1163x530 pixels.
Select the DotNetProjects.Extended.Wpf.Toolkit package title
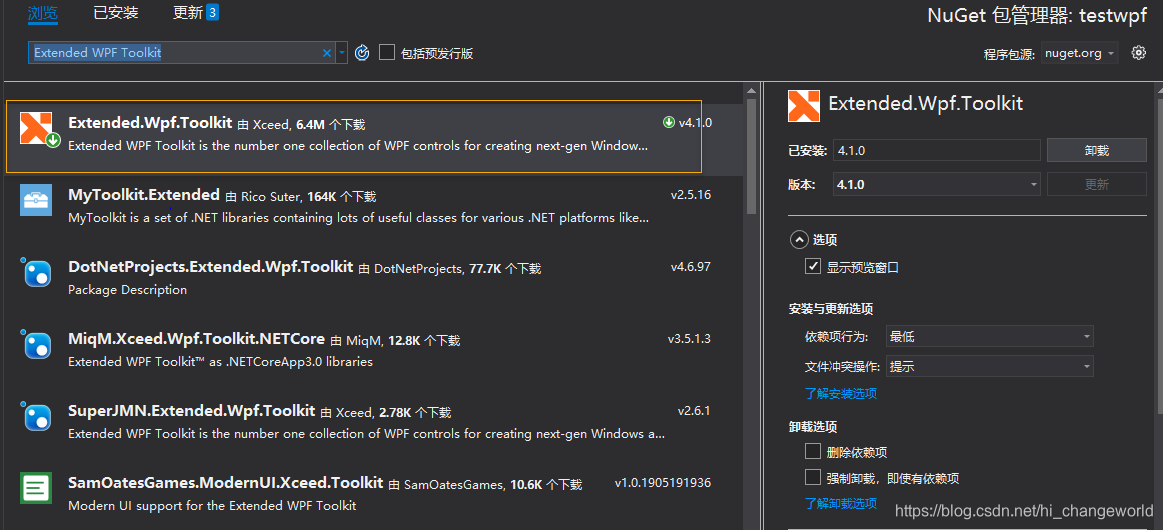pyautogui.click(x=211, y=267)
